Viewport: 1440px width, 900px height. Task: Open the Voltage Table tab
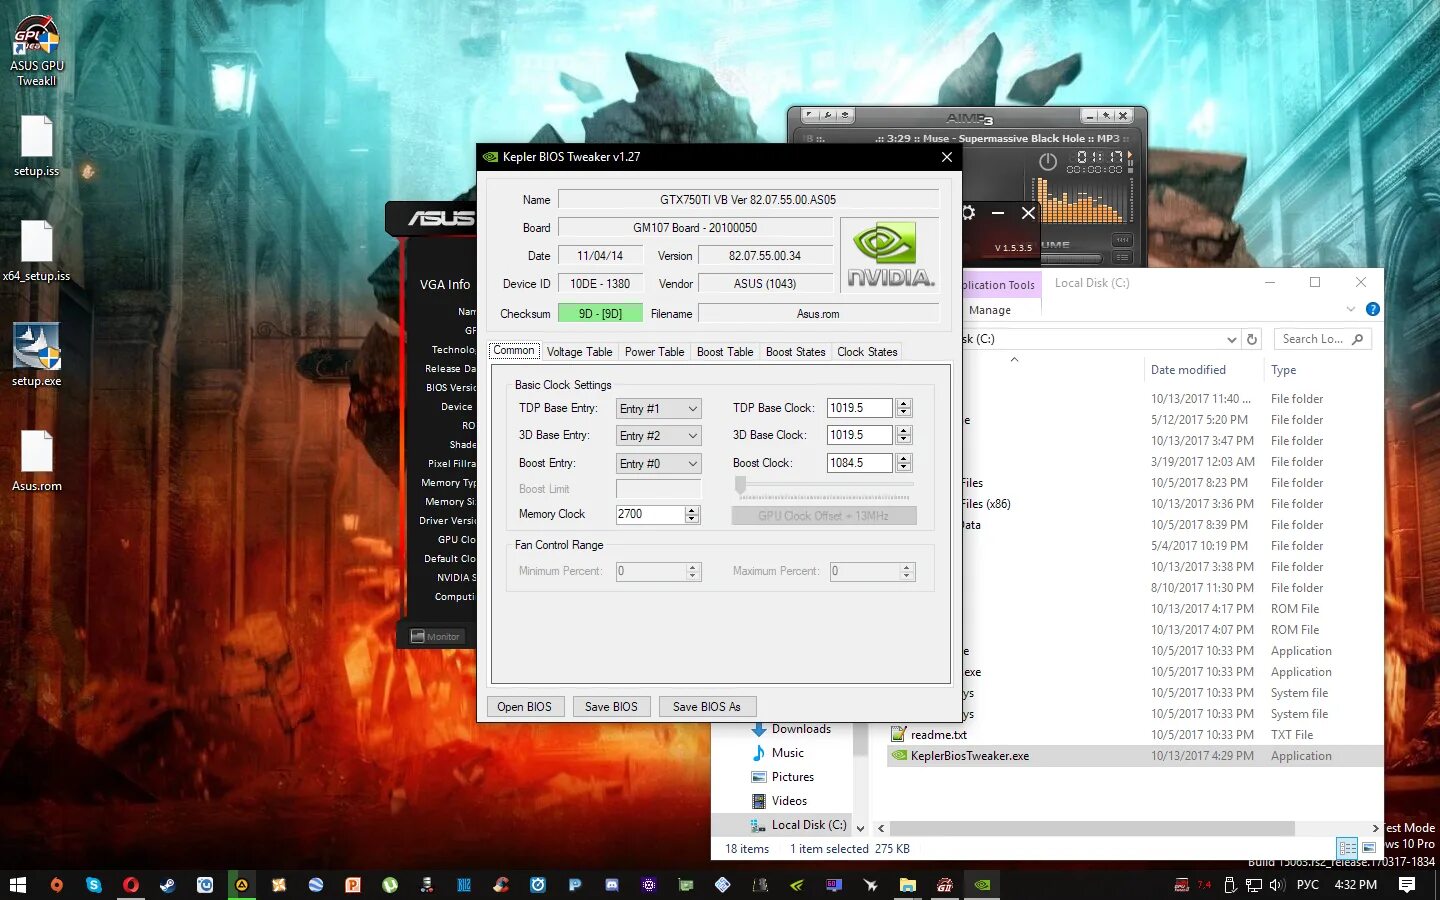click(x=579, y=352)
